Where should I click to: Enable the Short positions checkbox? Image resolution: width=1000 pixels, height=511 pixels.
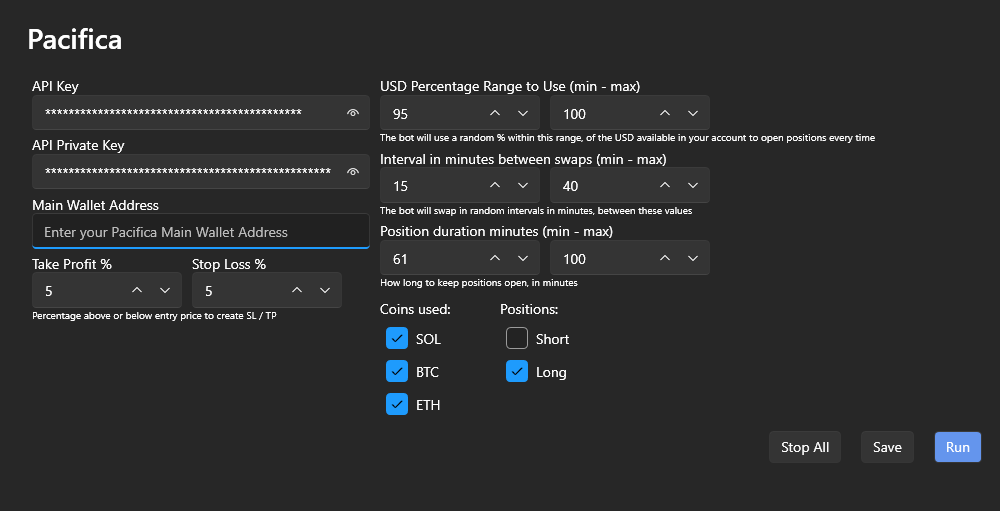tap(516, 339)
